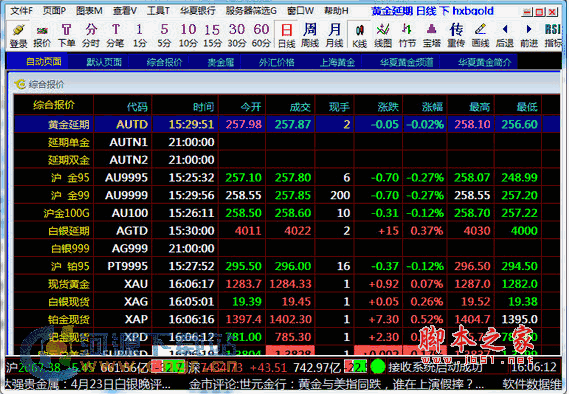Switch to the 外汇价格 tab
This screenshot has height=394, width=569.
pos(277,62)
